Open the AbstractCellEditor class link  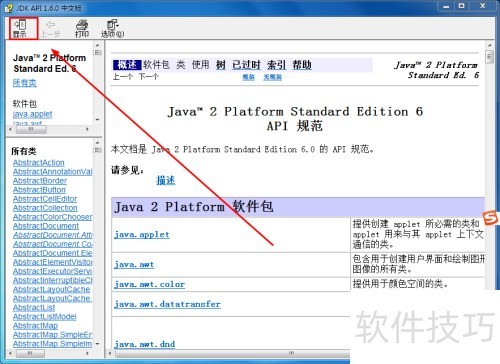[x=45, y=199]
